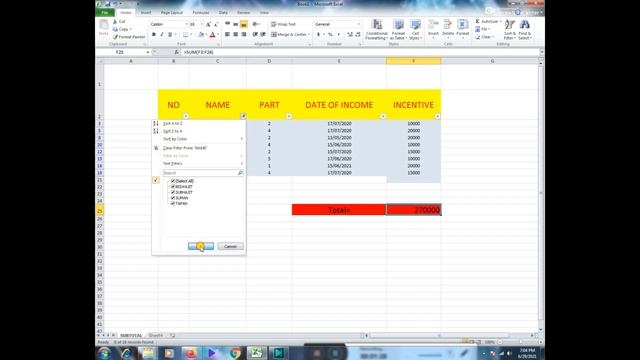The image size is (640, 360).
Task: Select the column F header
Action: 413,61
